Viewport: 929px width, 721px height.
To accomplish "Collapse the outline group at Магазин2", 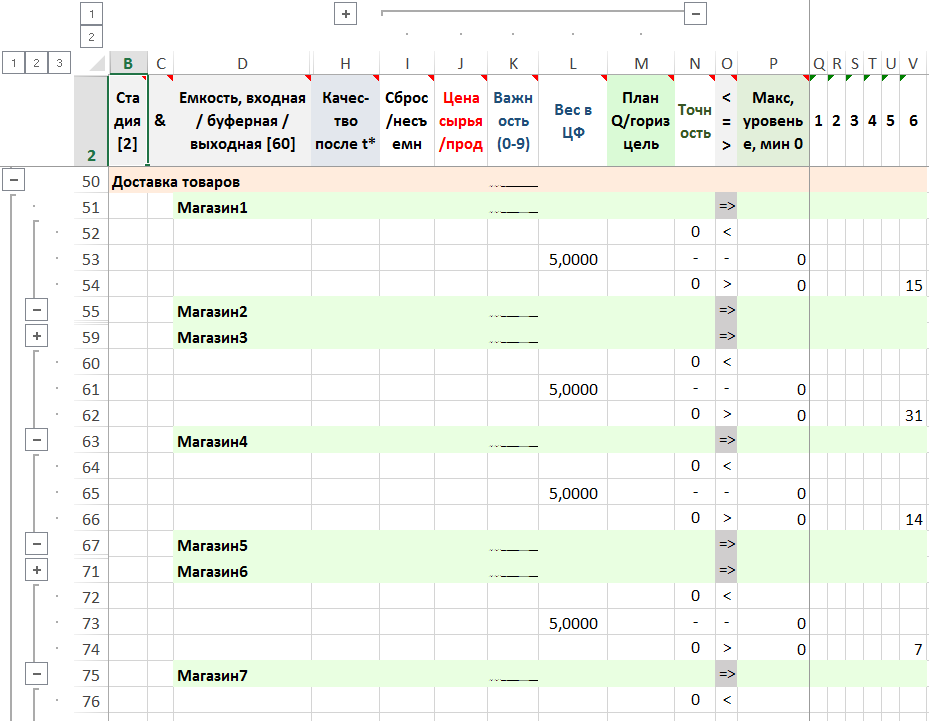I will [x=36, y=311].
